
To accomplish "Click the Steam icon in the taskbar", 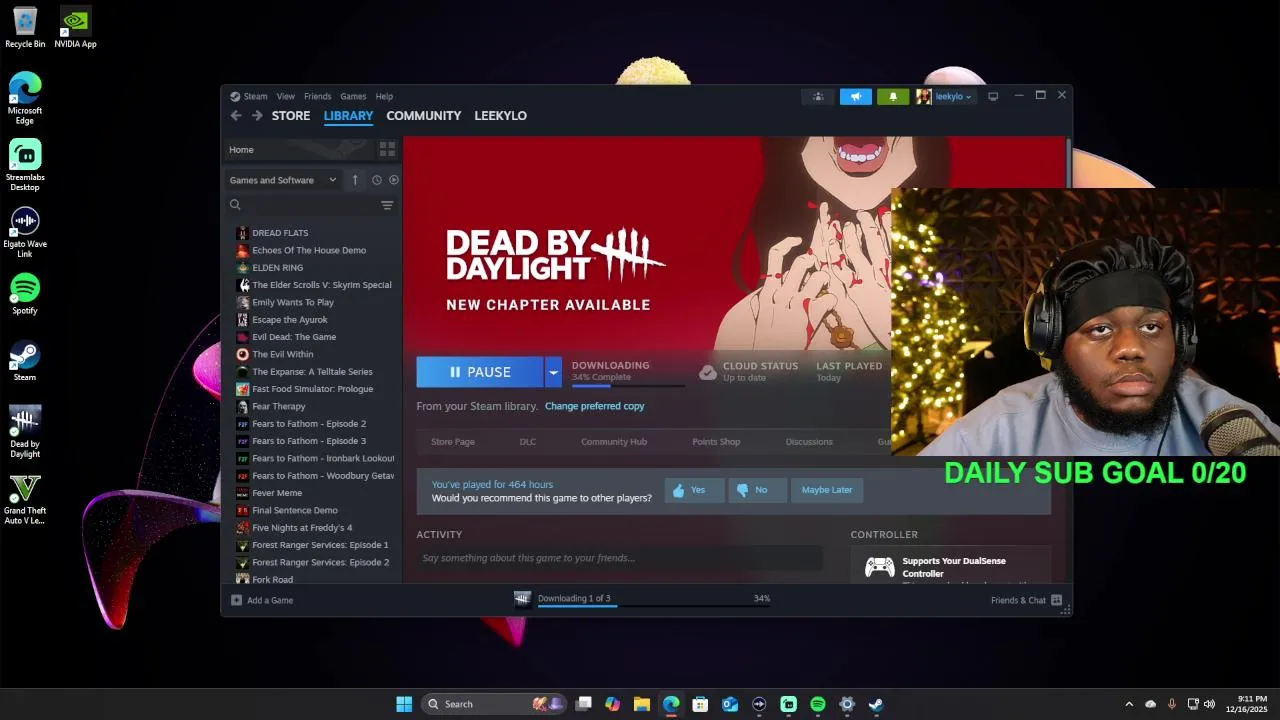I will [876, 704].
